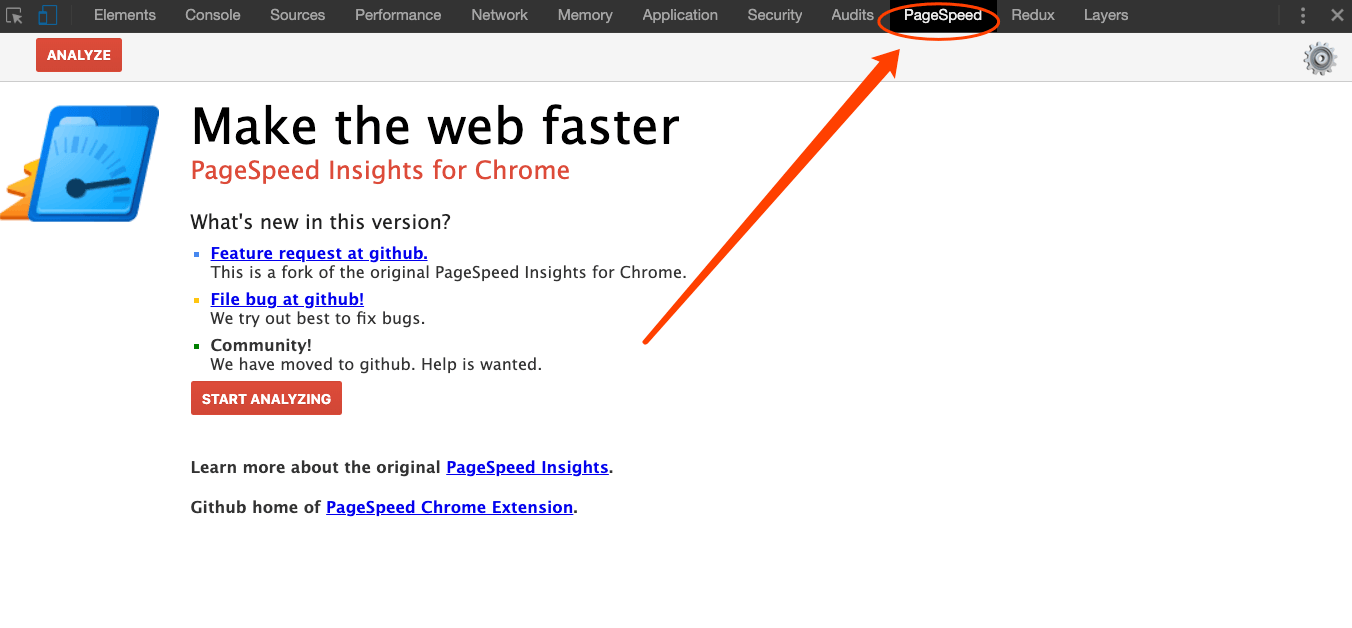Image resolution: width=1352 pixels, height=628 pixels.
Task: Switch to the Elements tab
Action: coord(125,15)
